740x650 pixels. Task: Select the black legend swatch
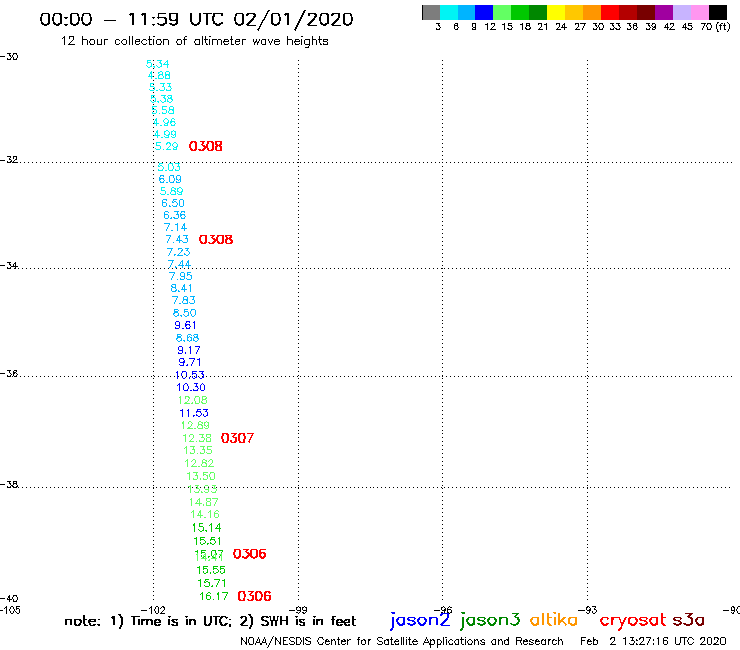[717, 12]
